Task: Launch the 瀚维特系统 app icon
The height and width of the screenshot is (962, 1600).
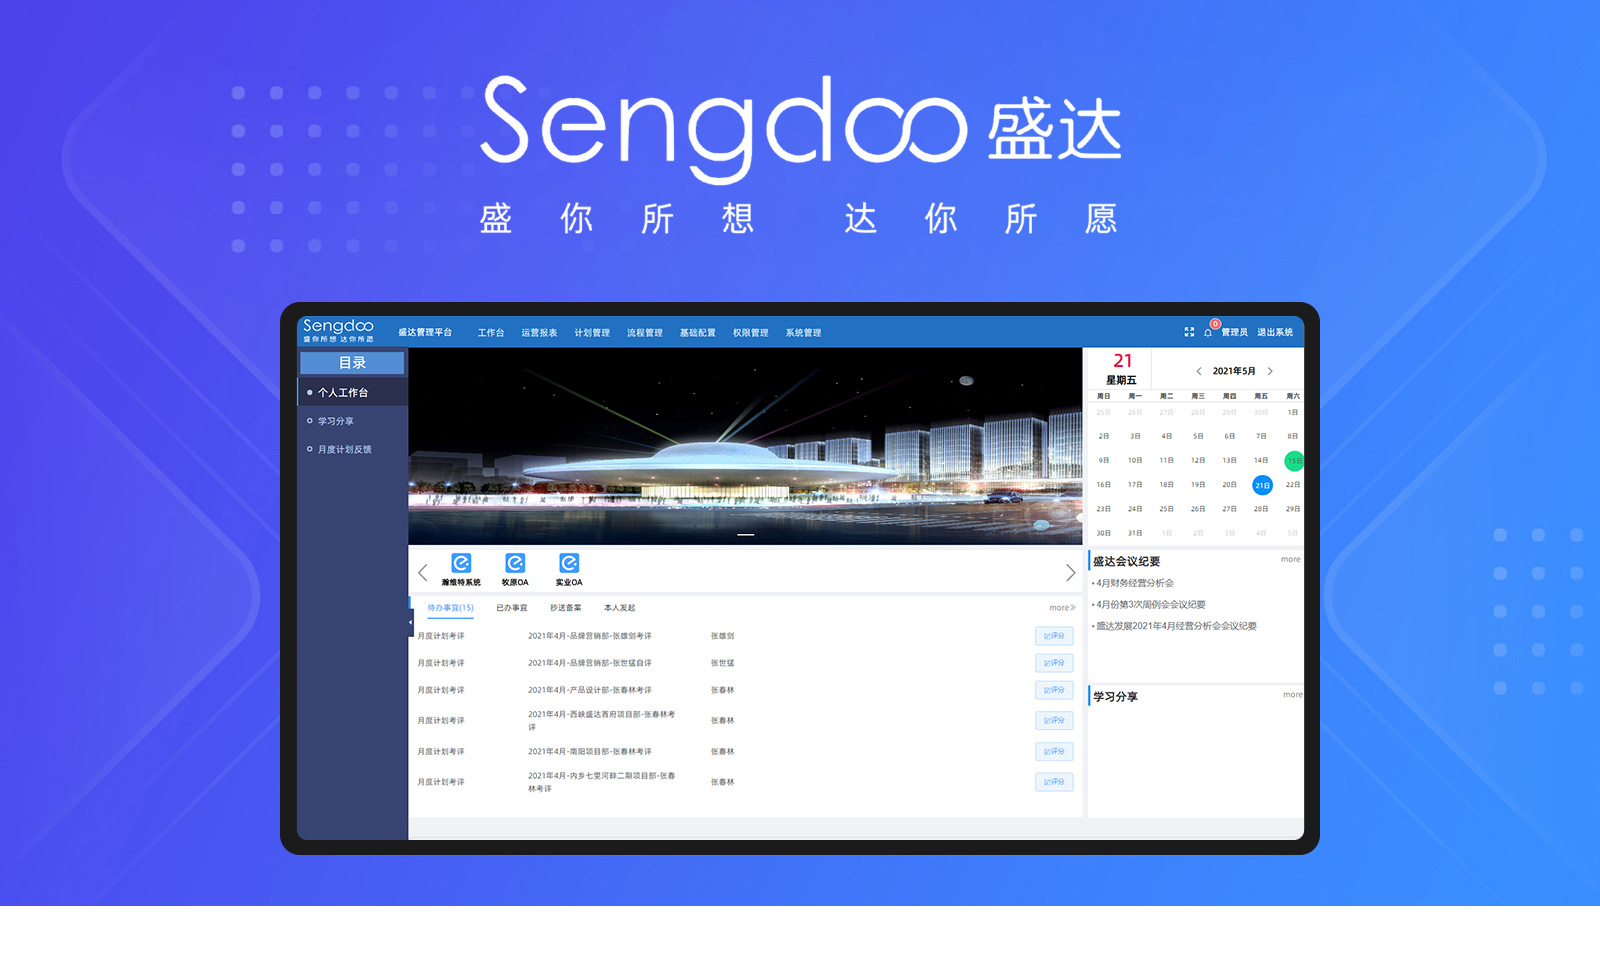Action: point(461,564)
